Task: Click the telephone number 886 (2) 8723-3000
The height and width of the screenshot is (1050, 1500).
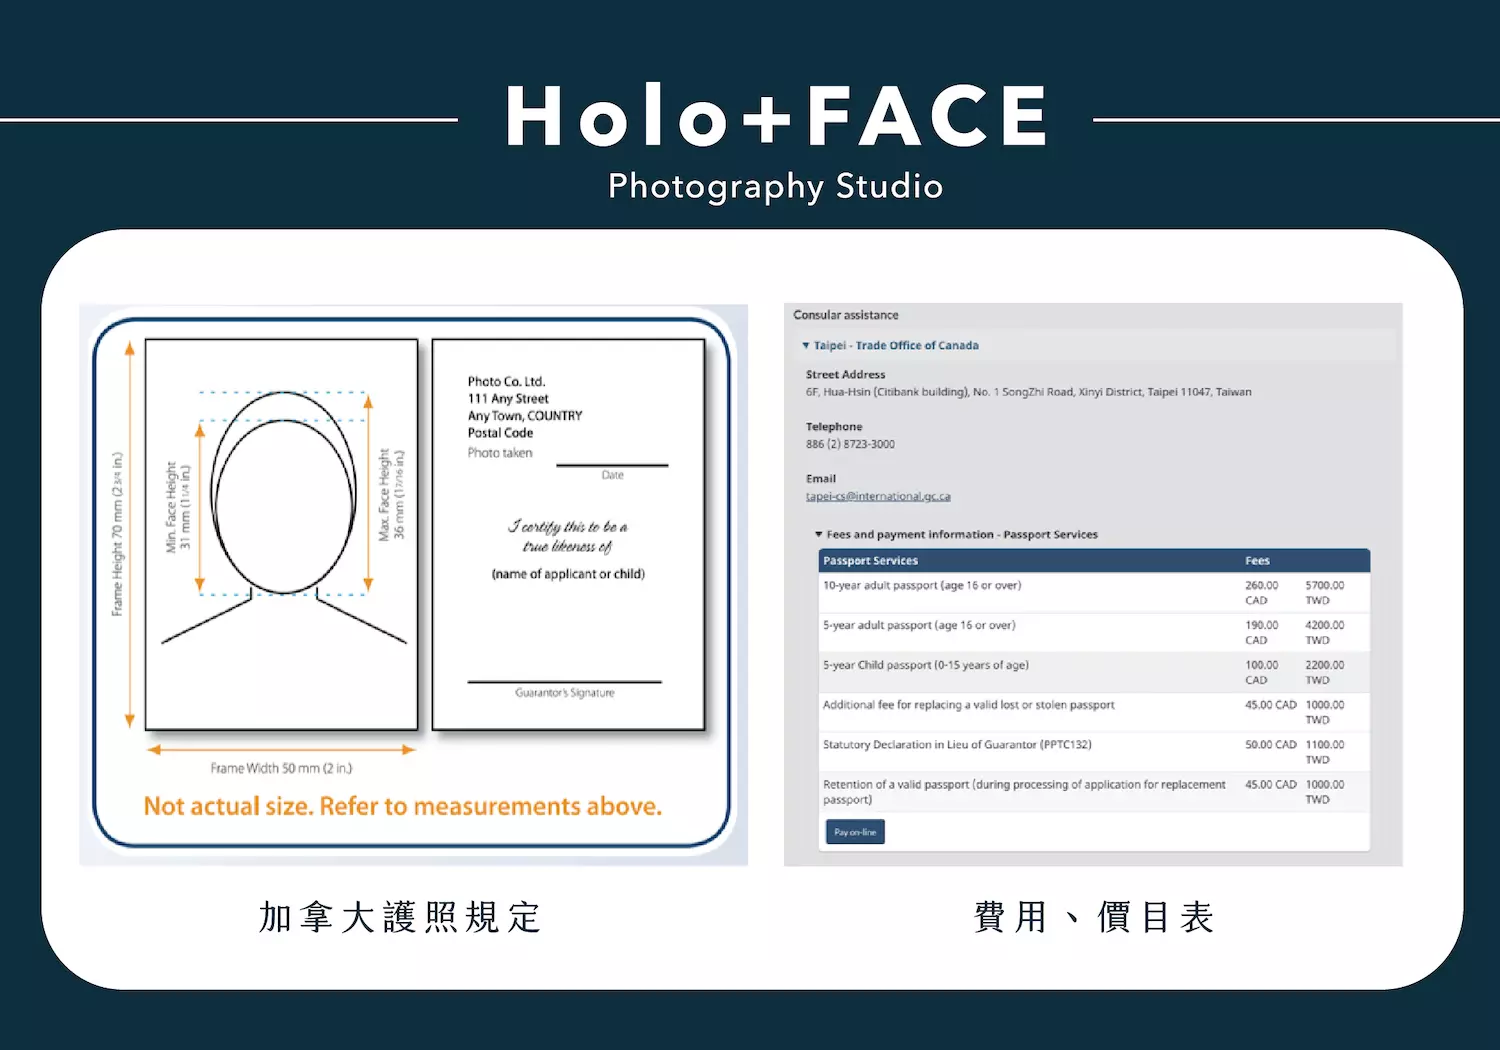Action: click(850, 444)
